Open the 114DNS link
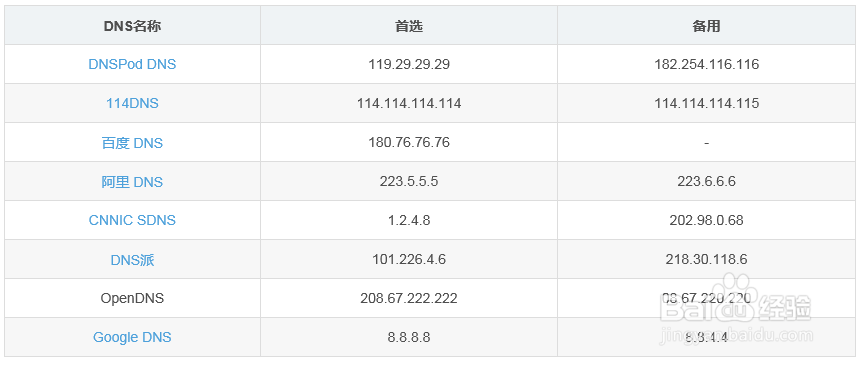 (132, 103)
